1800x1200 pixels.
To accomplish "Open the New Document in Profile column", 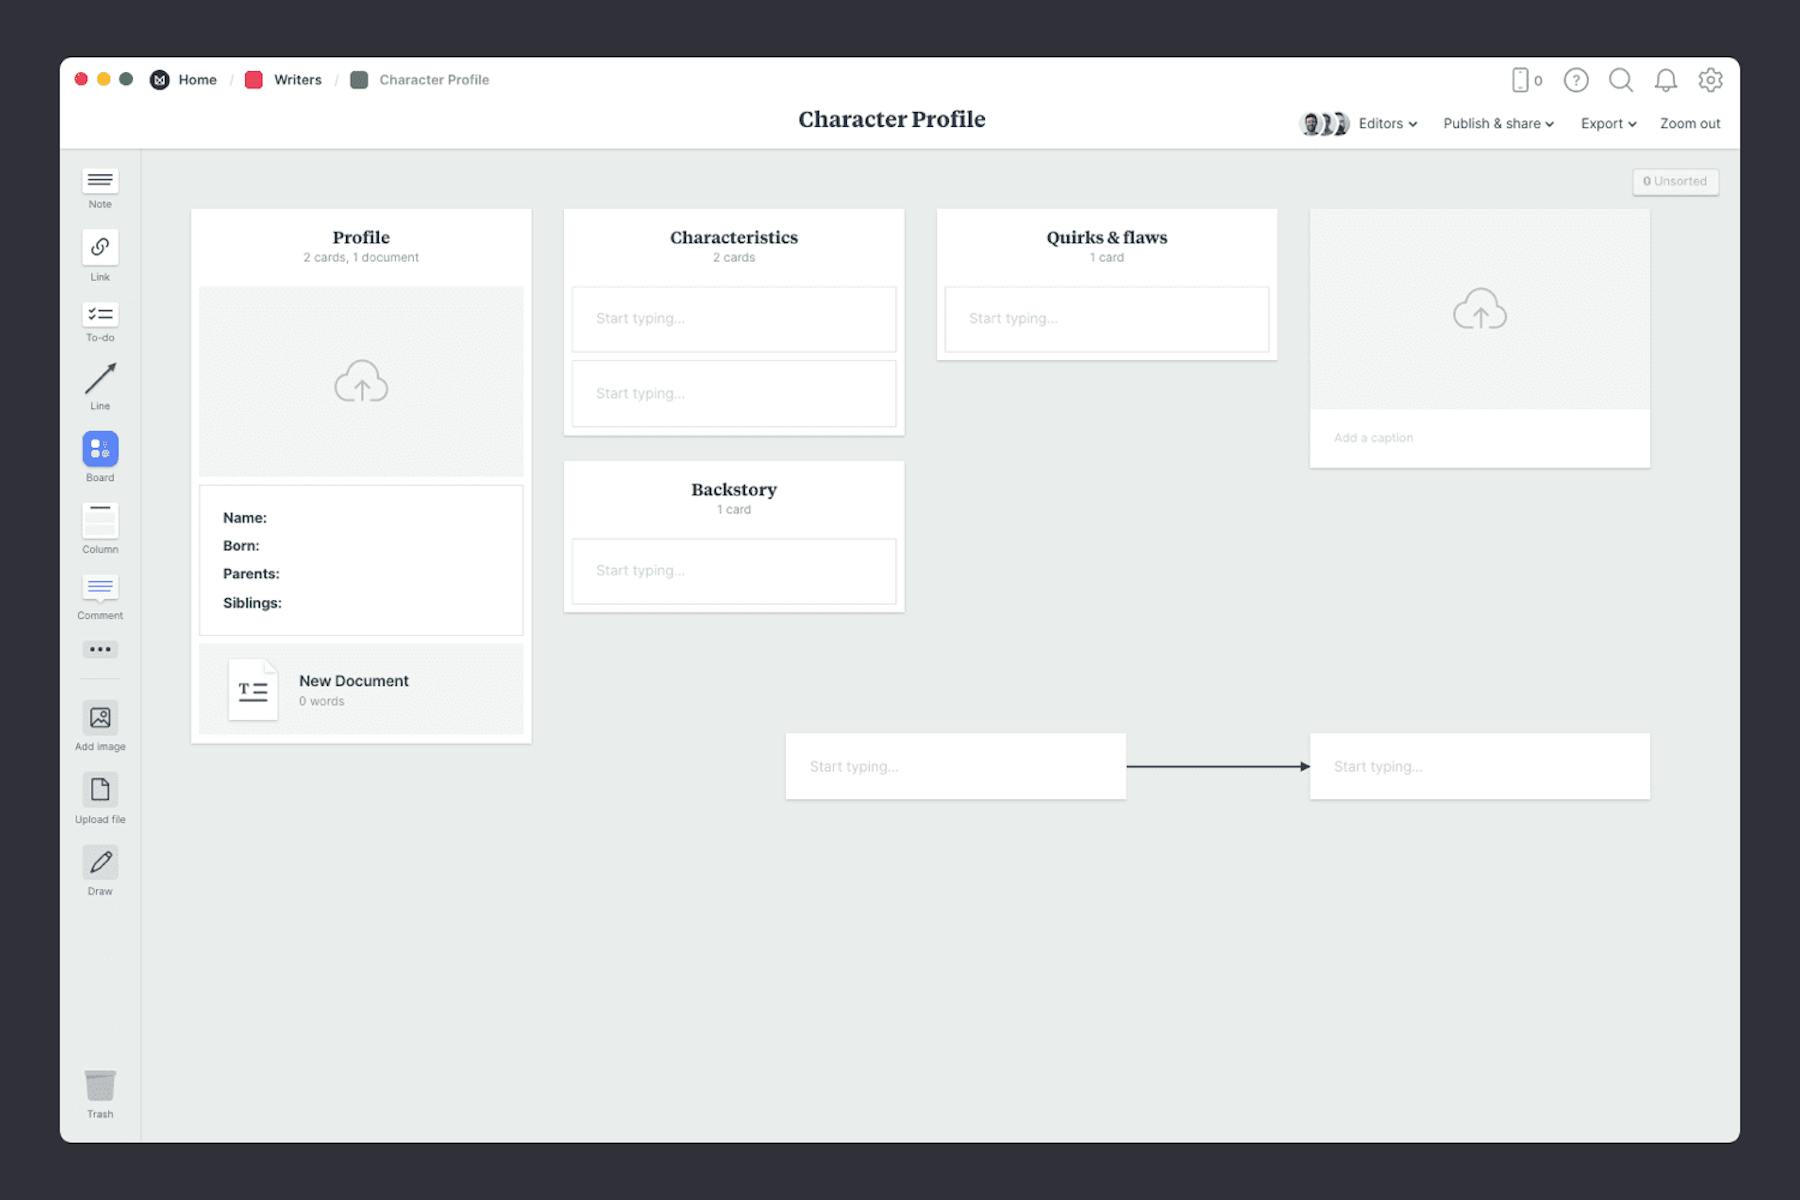I will point(353,688).
